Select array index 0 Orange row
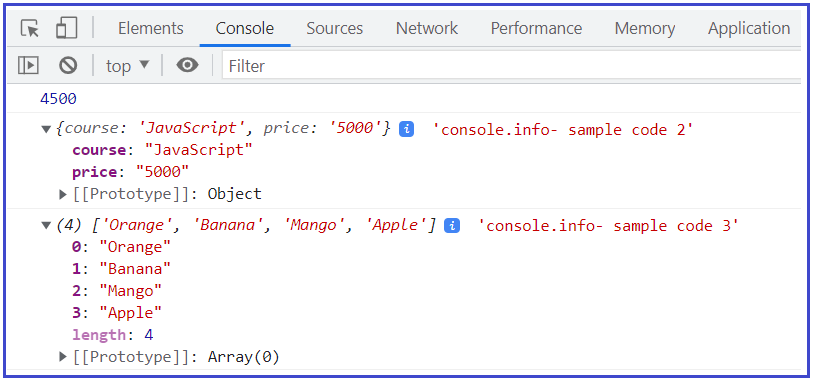This screenshot has width=815, height=383. [121, 247]
